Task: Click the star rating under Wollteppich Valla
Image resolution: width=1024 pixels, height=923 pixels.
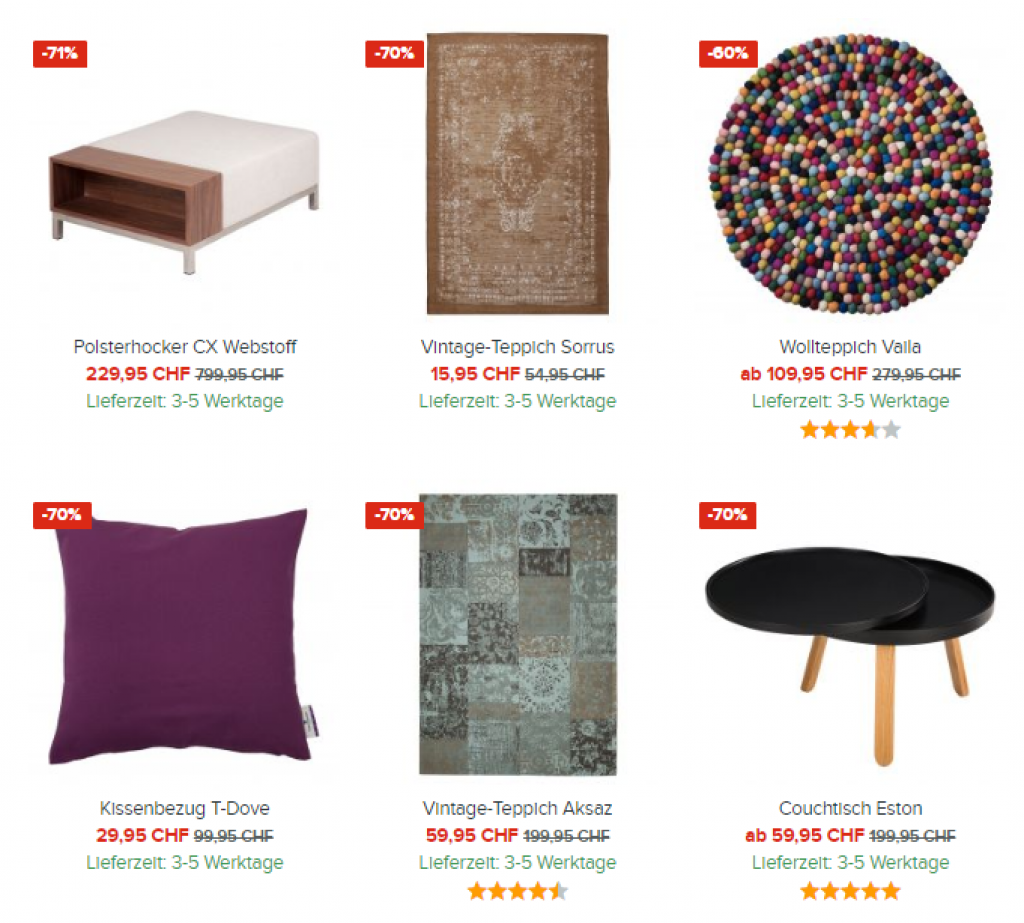Action: pos(850,430)
